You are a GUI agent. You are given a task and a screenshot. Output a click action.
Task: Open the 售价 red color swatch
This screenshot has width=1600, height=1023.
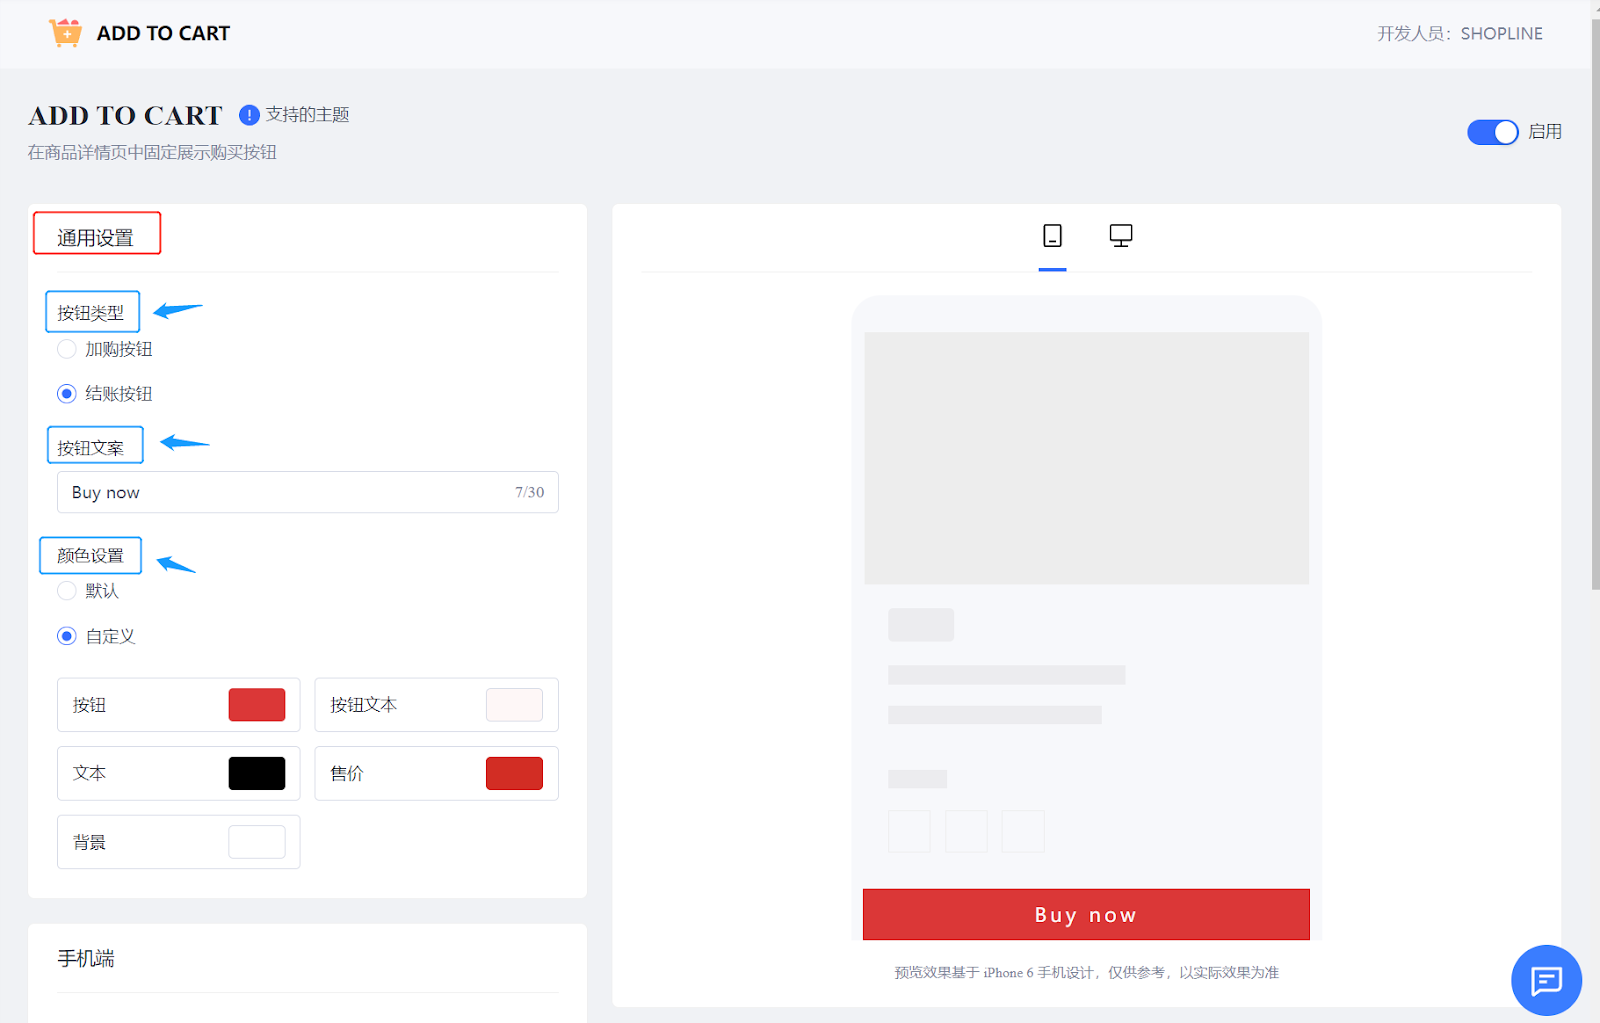[514, 773]
